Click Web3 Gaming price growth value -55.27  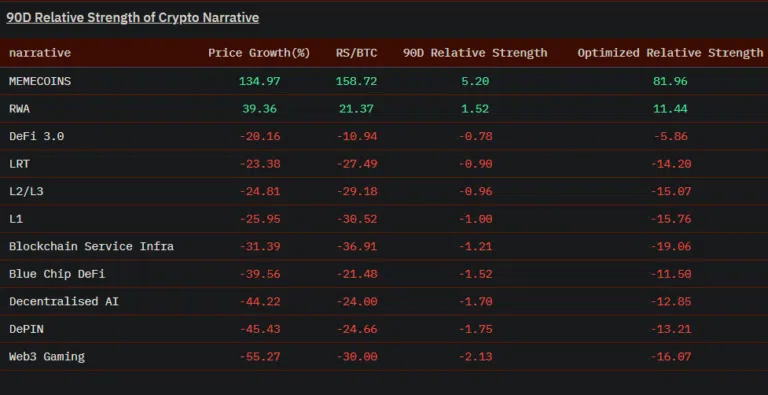coord(260,357)
